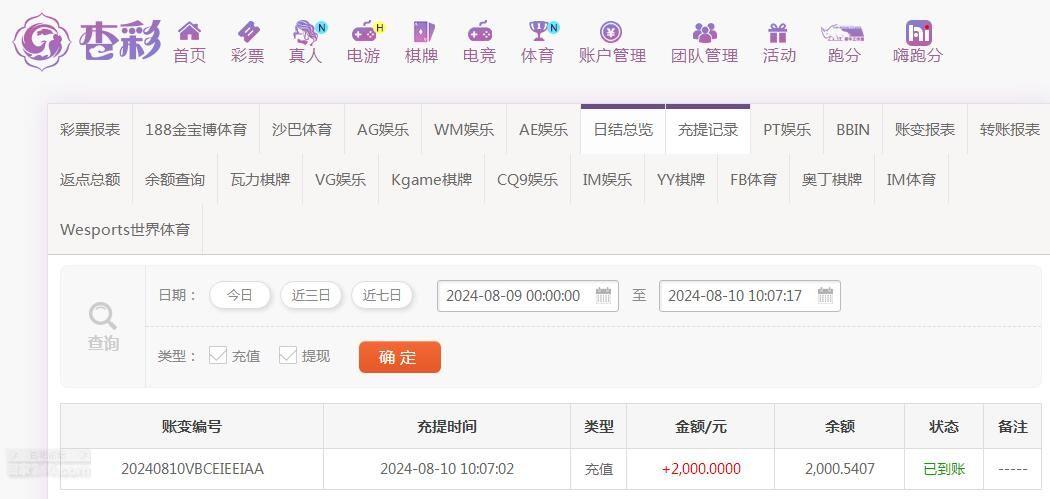Select the 近七日 date filter

382,295
